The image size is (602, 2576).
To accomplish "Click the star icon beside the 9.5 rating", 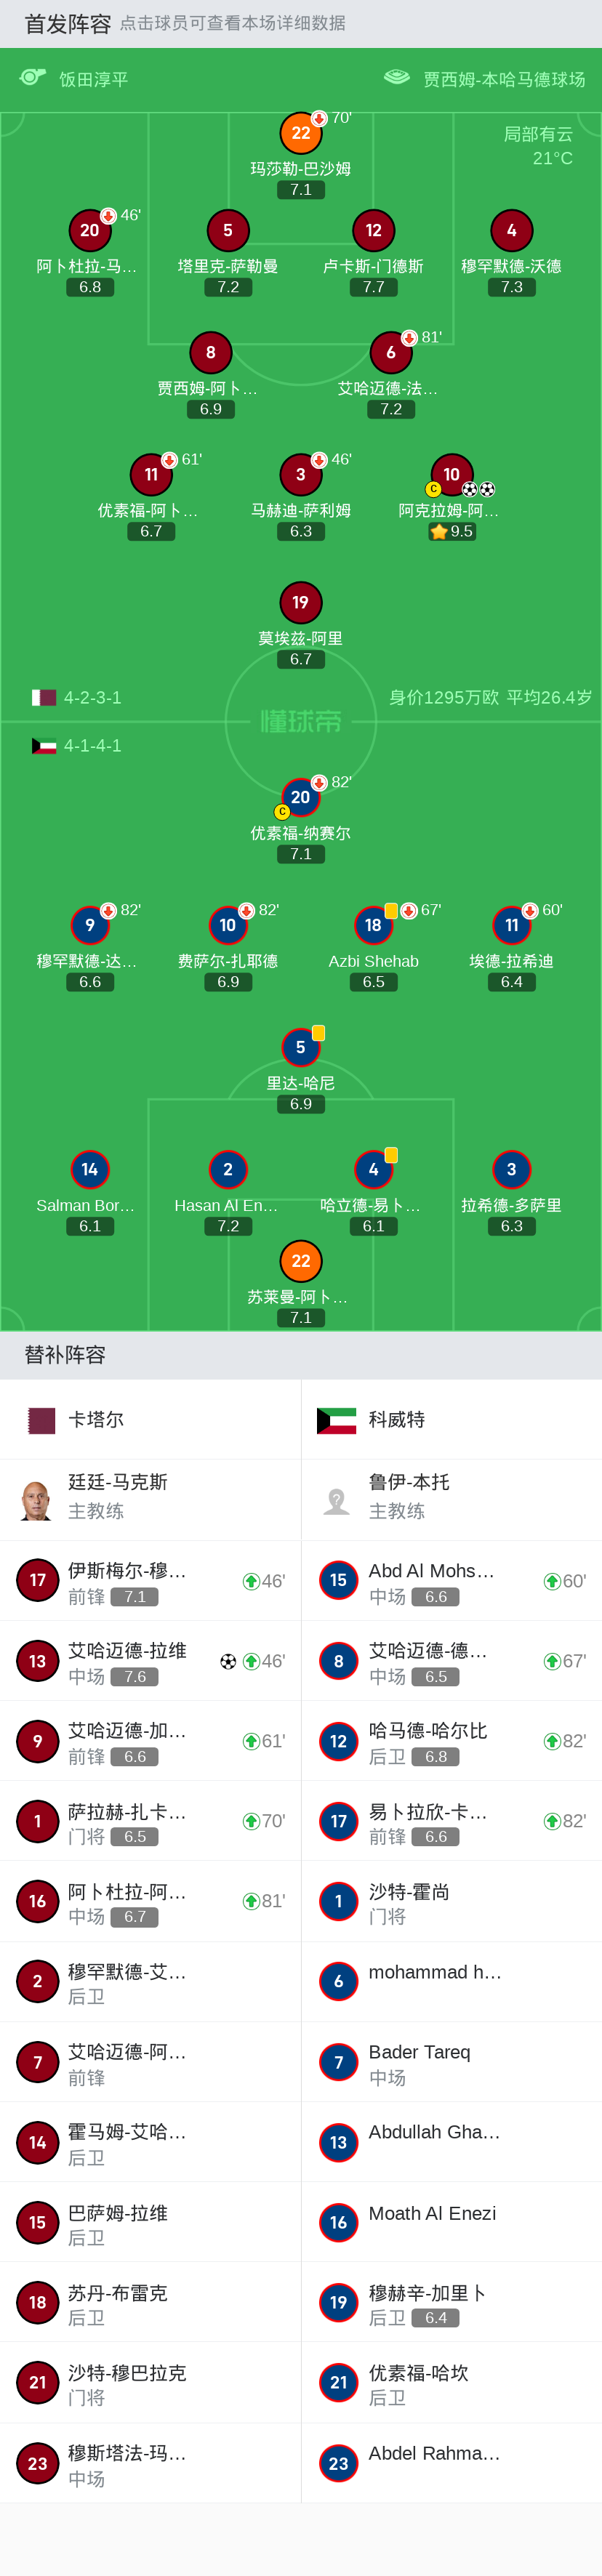I will click(438, 530).
